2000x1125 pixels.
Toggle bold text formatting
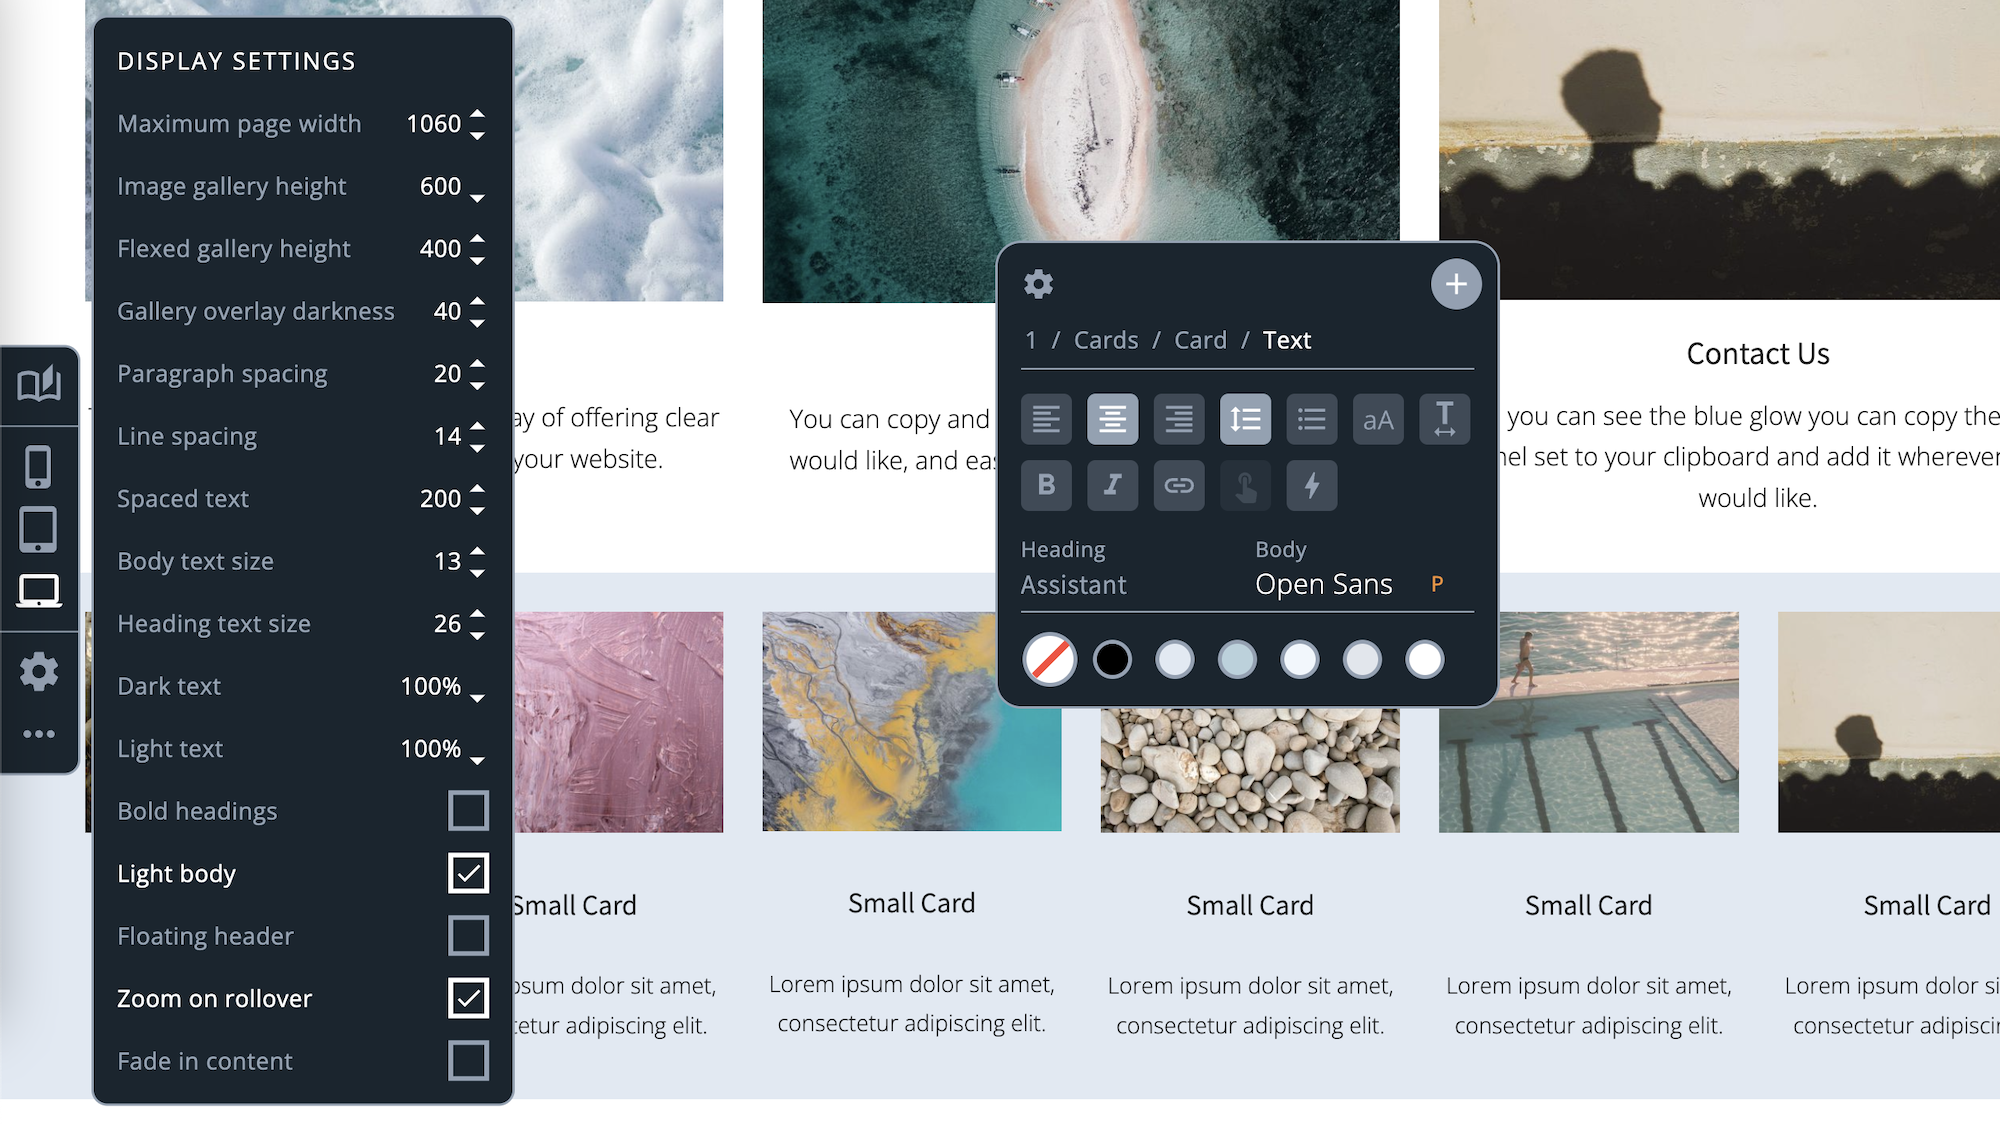(1046, 486)
